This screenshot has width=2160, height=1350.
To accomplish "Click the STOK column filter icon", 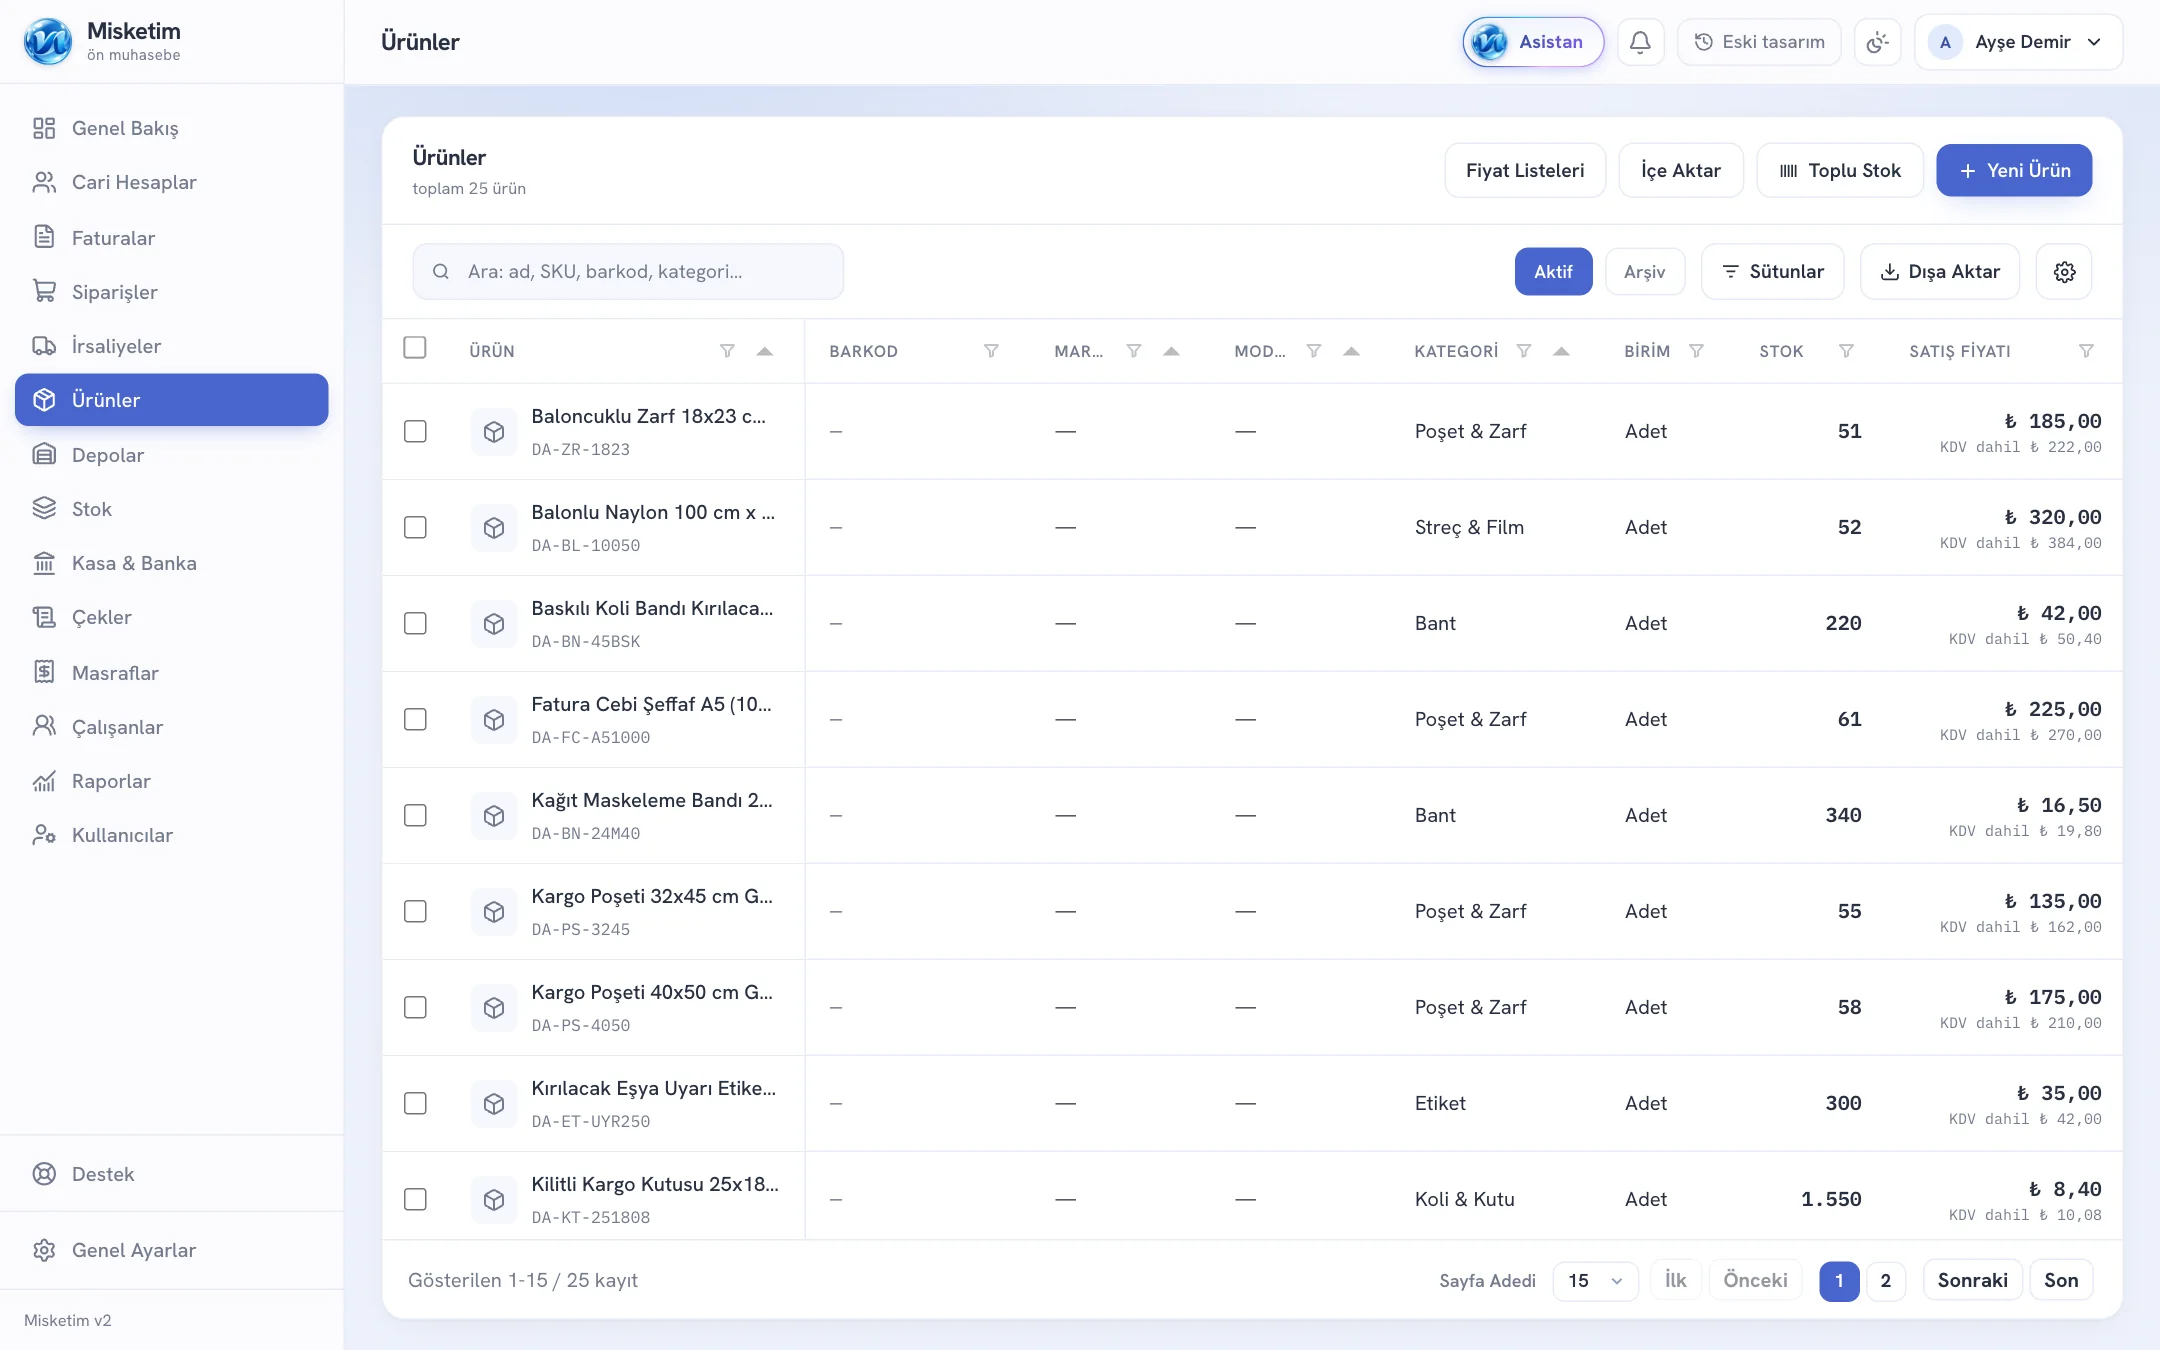I will point(1846,351).
